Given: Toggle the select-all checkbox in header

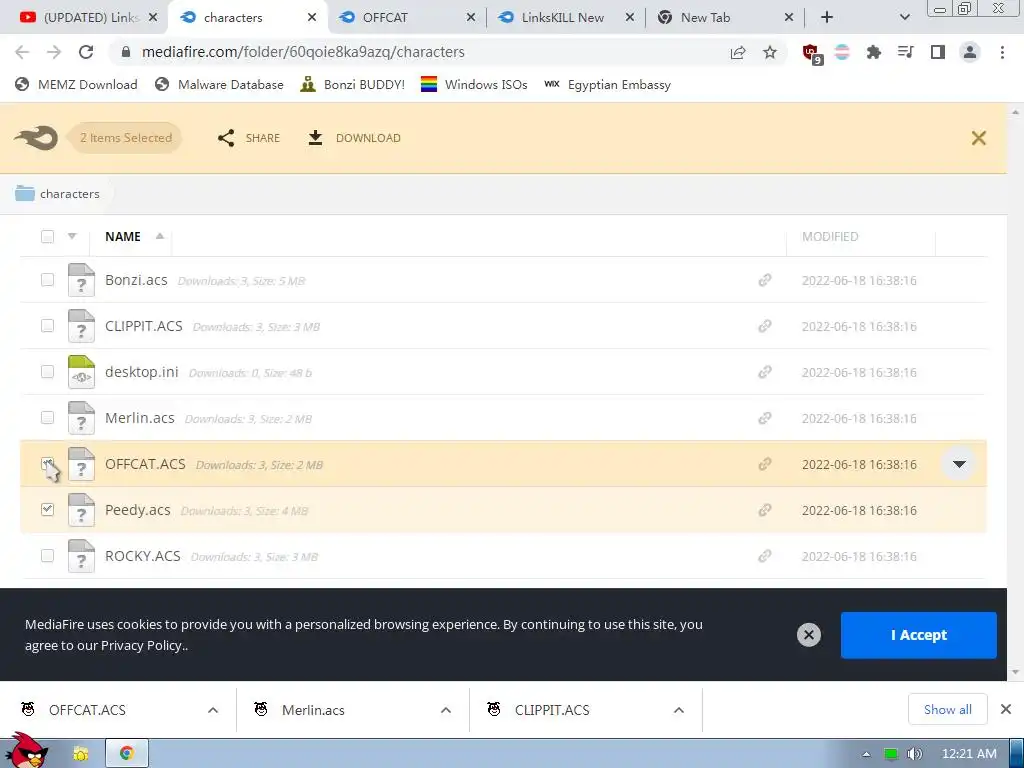Looking at the screenshot, I should (x=47, y=236).
